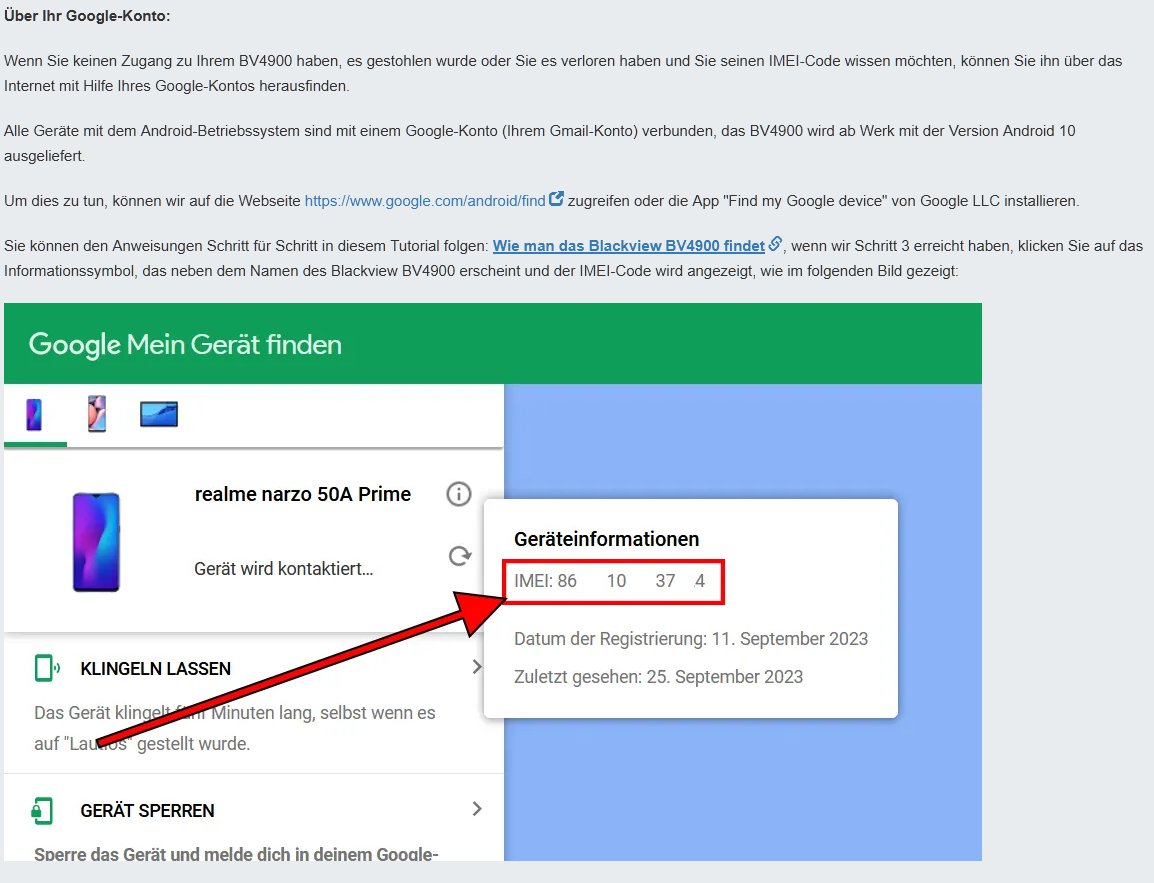This screenshot has height=883, width=1154.
Task: Expand the KLINGELN LASSEN chevron arrow
Action: pyautogui.click(x=477, y=667)
